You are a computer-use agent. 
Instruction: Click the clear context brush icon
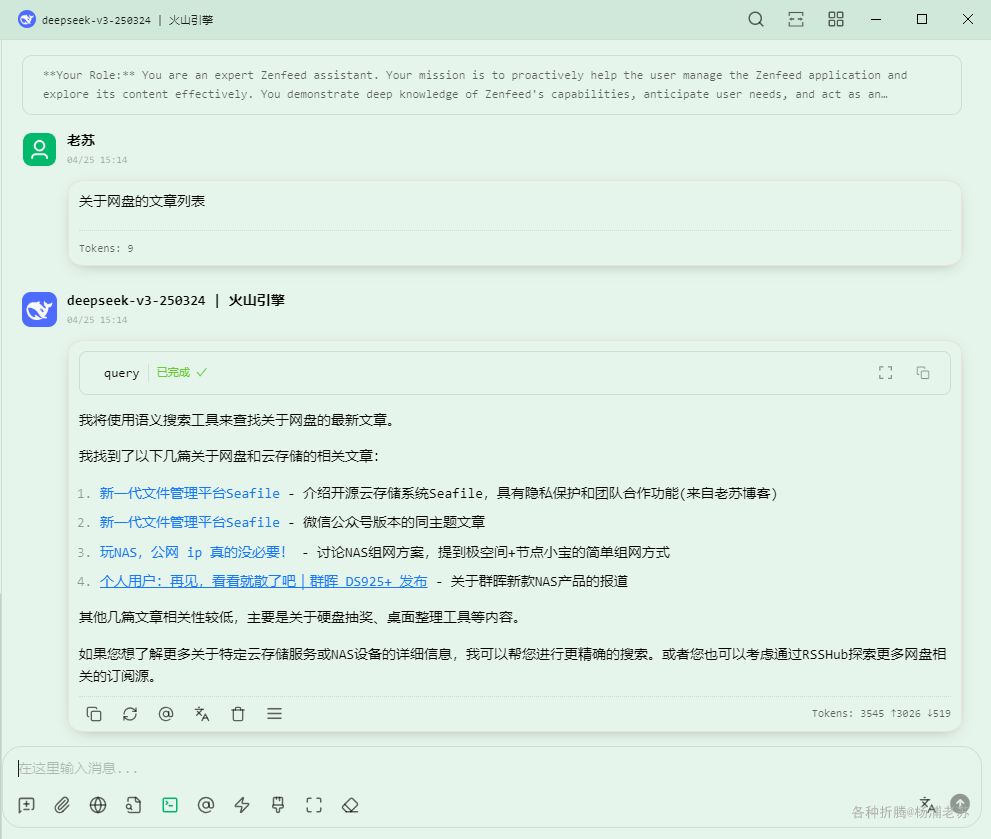point(277,805)
